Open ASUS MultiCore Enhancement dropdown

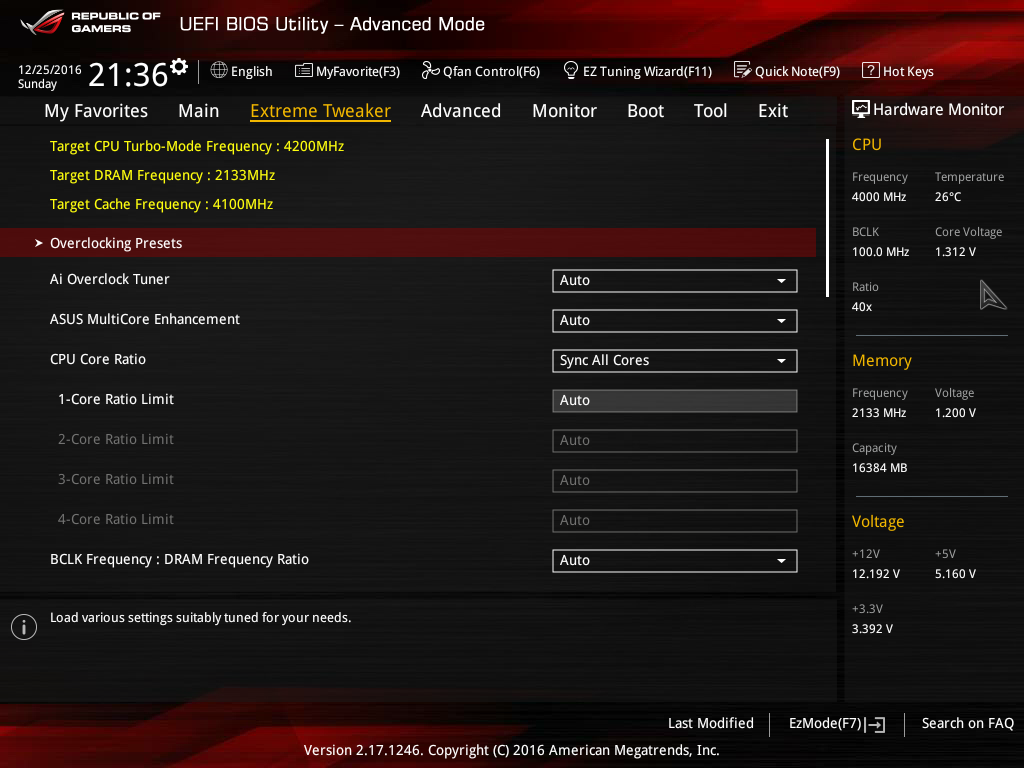point(675,321)
